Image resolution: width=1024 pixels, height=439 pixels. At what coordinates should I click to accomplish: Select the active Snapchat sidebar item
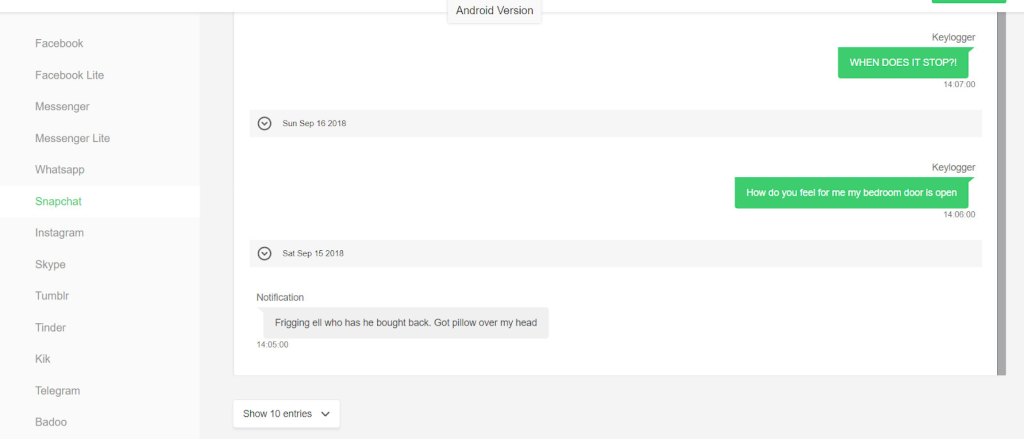[100, 201]
